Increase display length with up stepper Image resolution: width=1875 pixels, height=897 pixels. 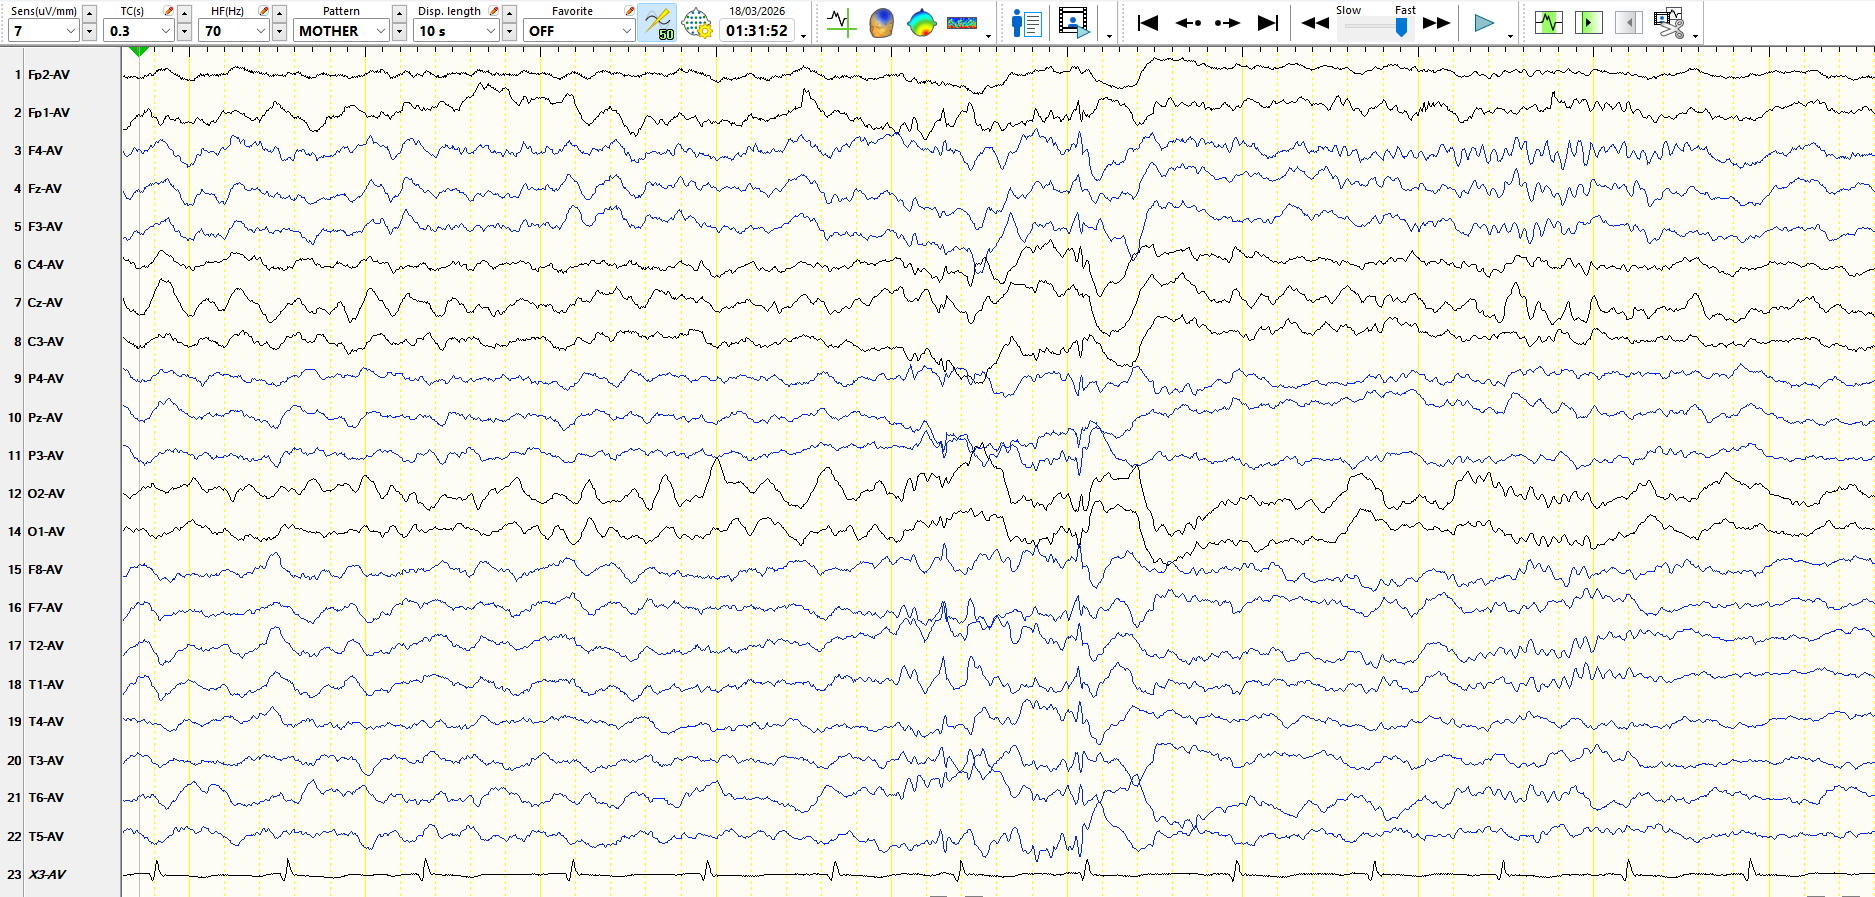[509, 13]
